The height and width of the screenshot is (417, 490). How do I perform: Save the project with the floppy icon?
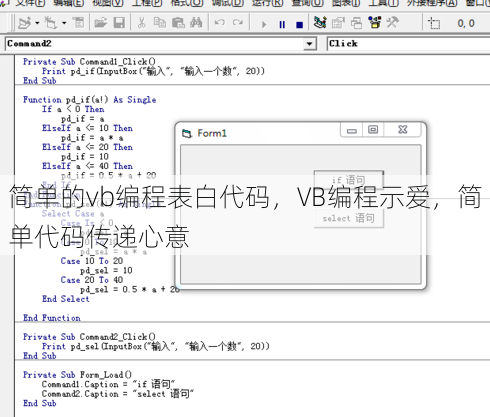(x=119, y=23)
